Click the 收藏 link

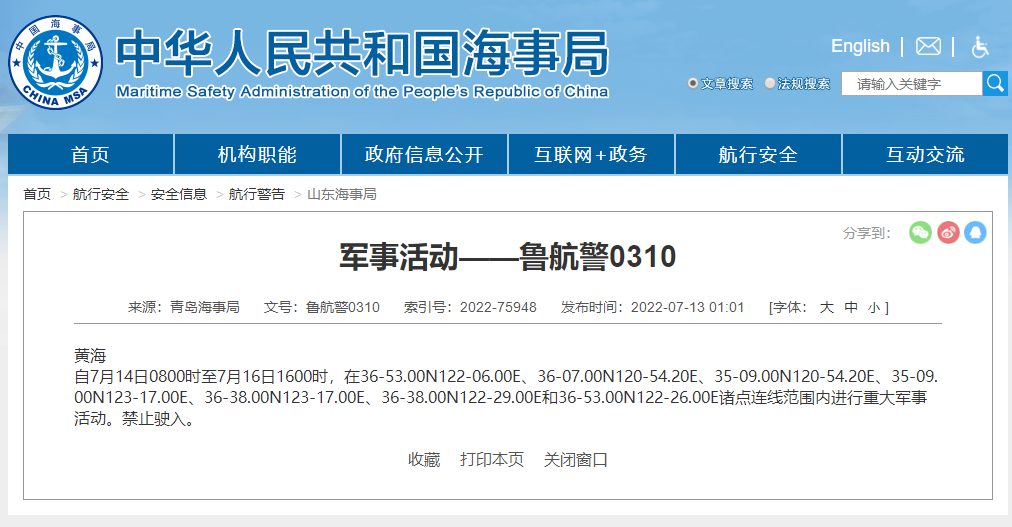(424, 460)
